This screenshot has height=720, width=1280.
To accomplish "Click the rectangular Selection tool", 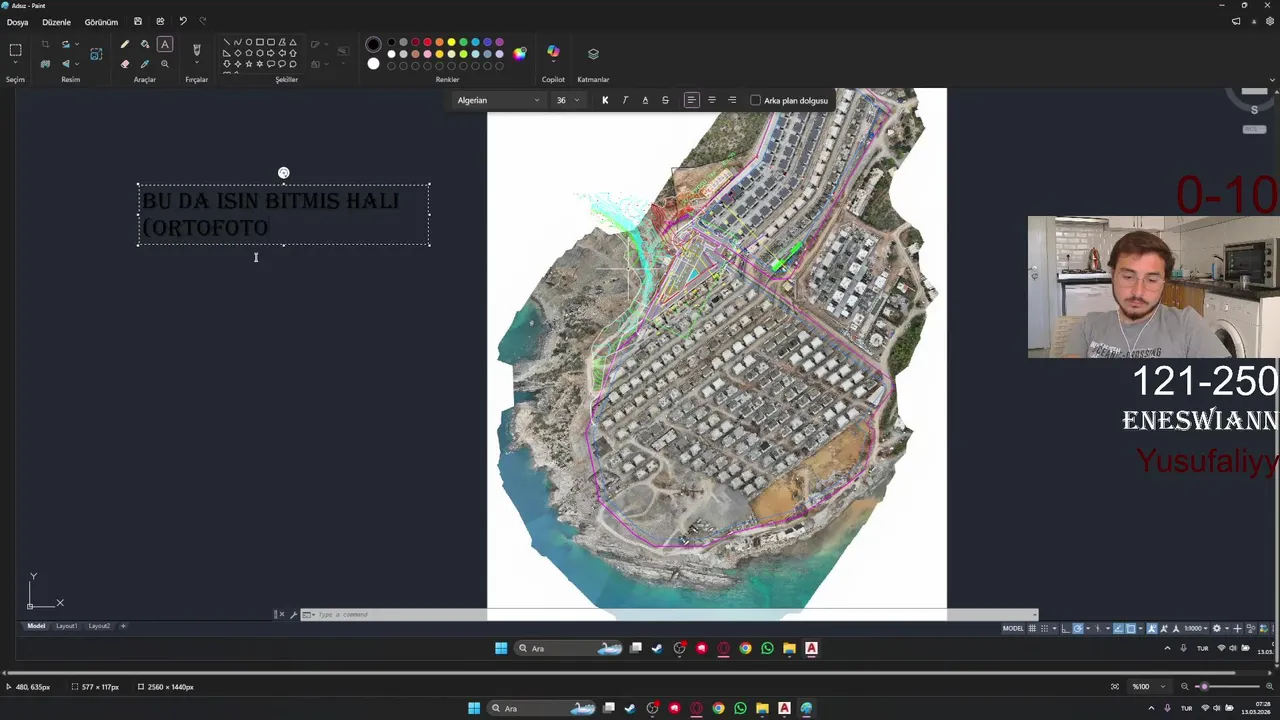I will [15, 50].
